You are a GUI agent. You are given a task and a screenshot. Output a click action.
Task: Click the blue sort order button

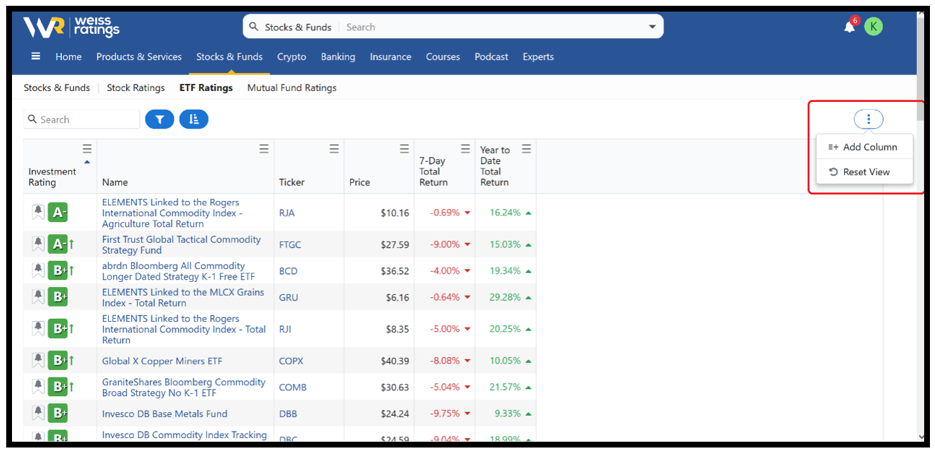(x=194, y=119)
